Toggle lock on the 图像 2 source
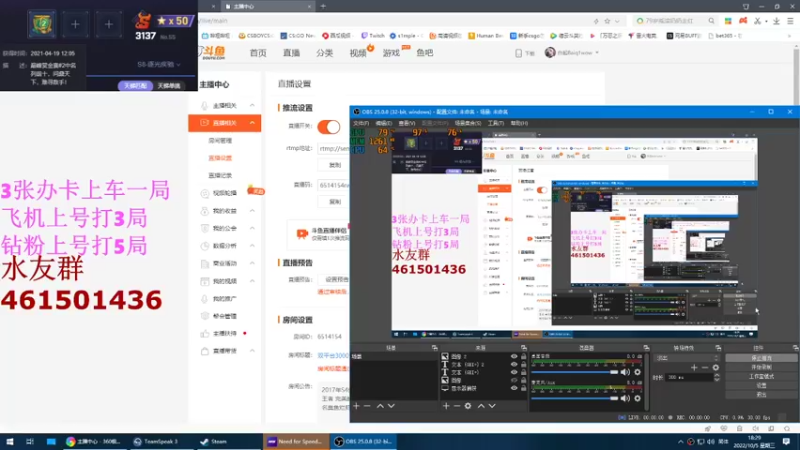Viewport: 800px width, 450px height. (x=523, y=357)
